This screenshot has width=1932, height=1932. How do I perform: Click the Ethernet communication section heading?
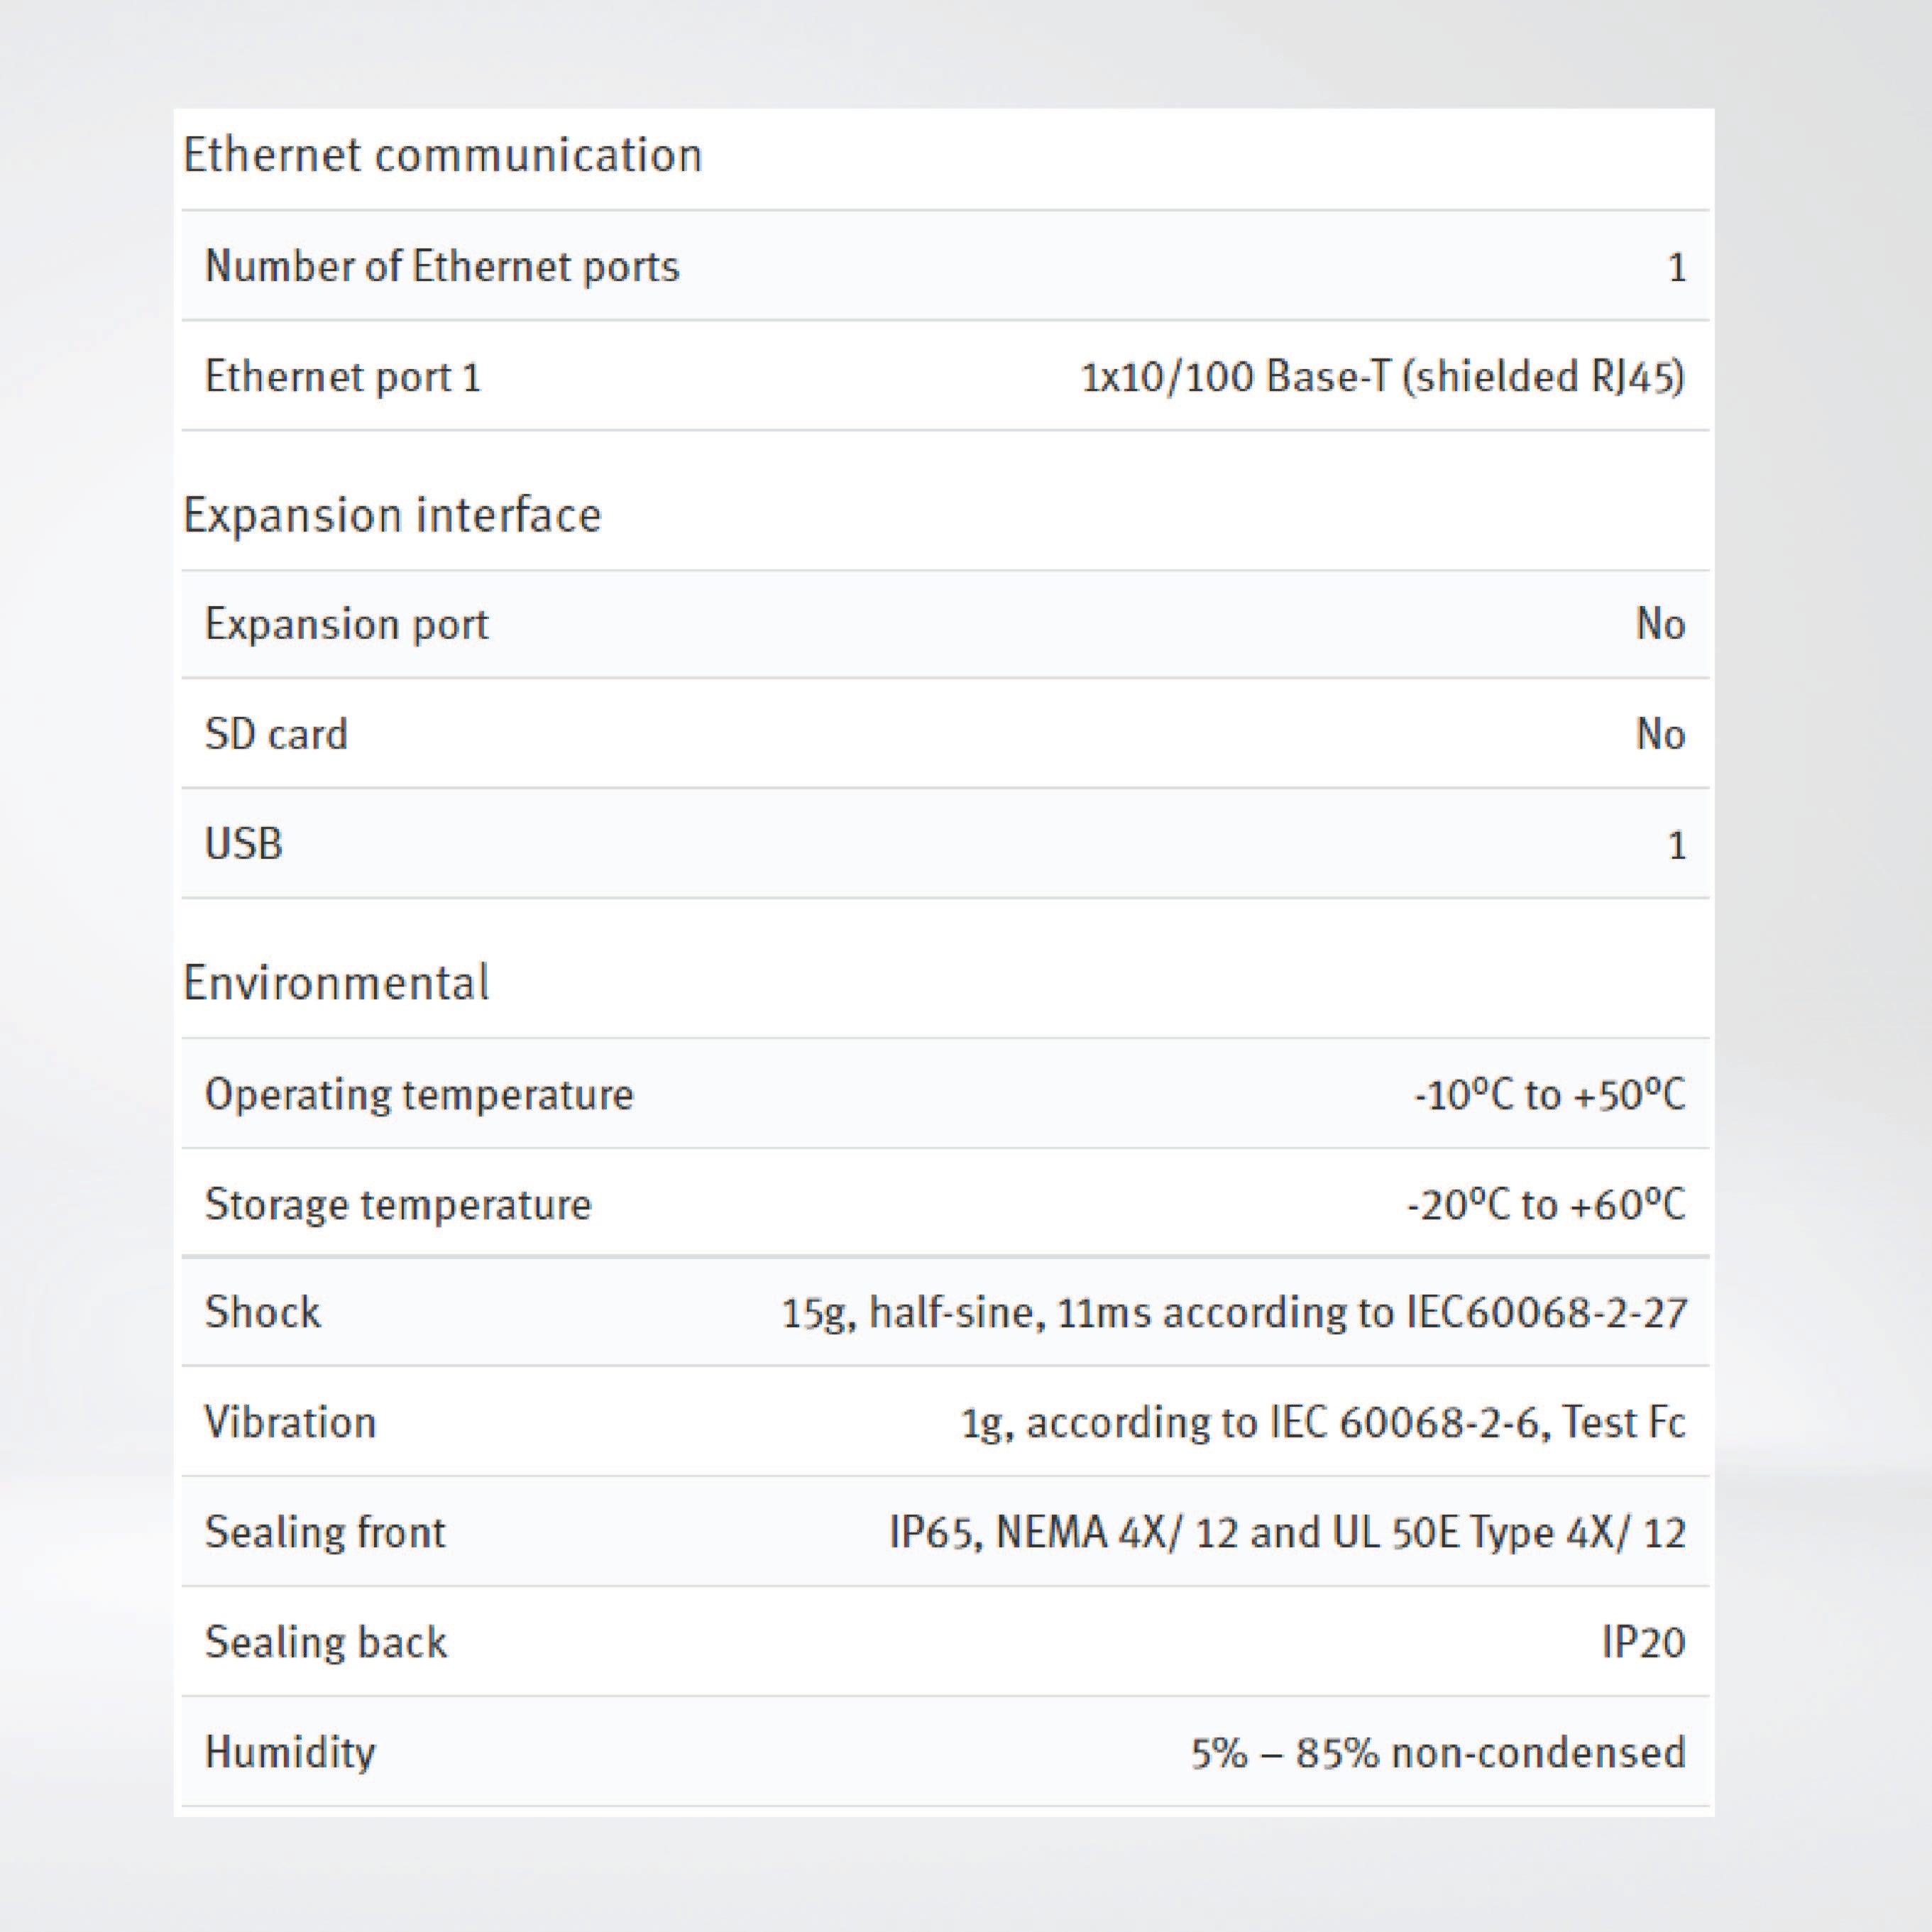coord(442,156)
